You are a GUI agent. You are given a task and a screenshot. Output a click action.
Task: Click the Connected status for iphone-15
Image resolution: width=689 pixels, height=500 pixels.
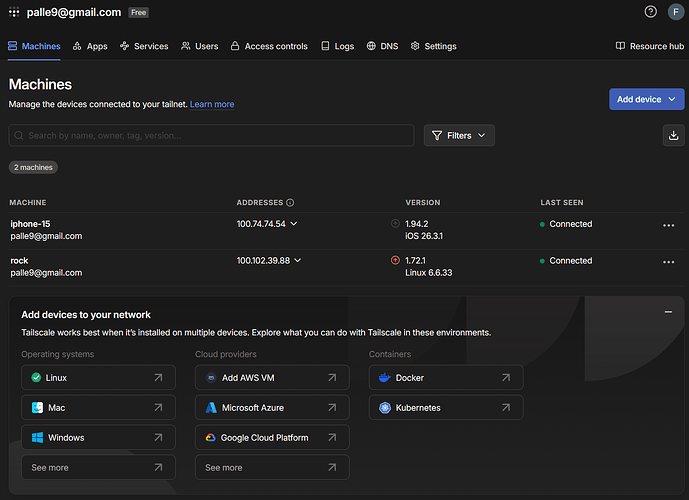[566, 224]
